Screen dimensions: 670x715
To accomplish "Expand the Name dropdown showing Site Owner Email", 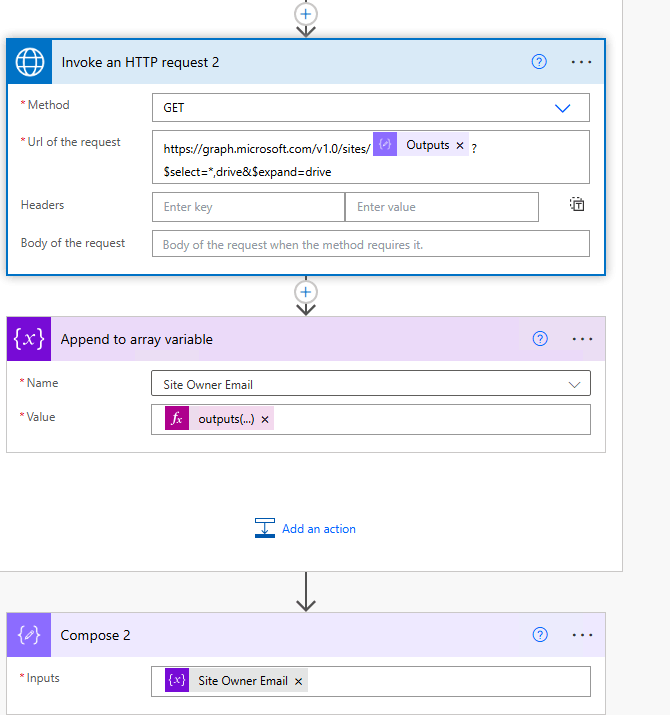I will tap(574, 385).
